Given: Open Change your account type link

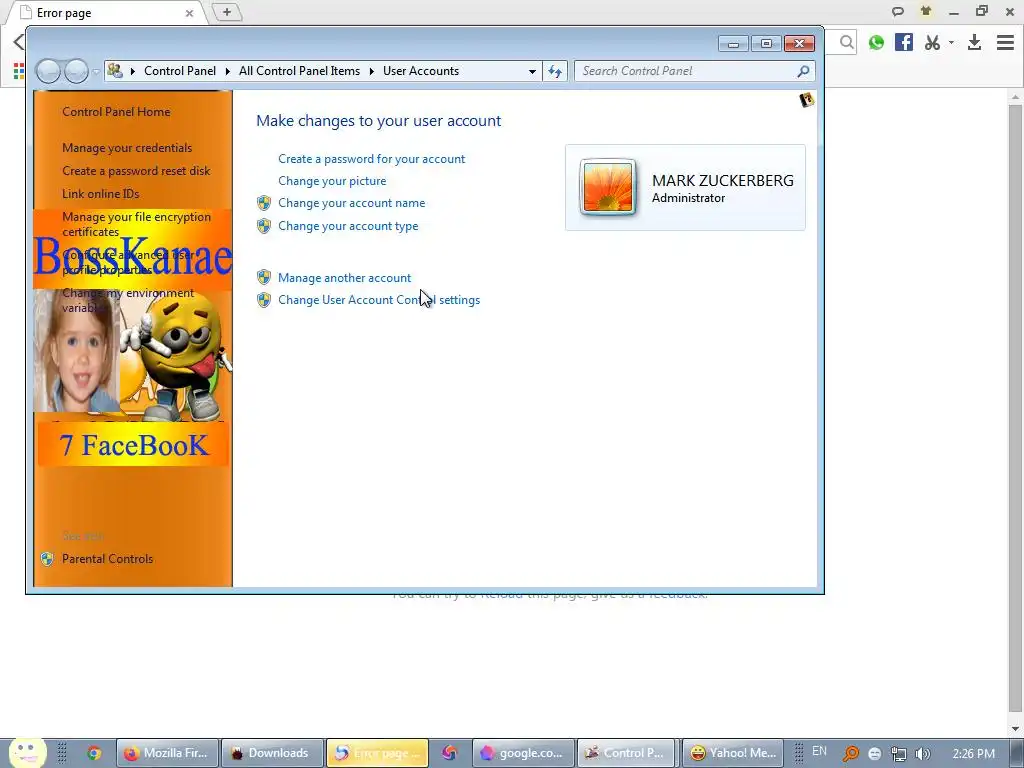Looking at the screenshot, I should (x=348, y=226).
